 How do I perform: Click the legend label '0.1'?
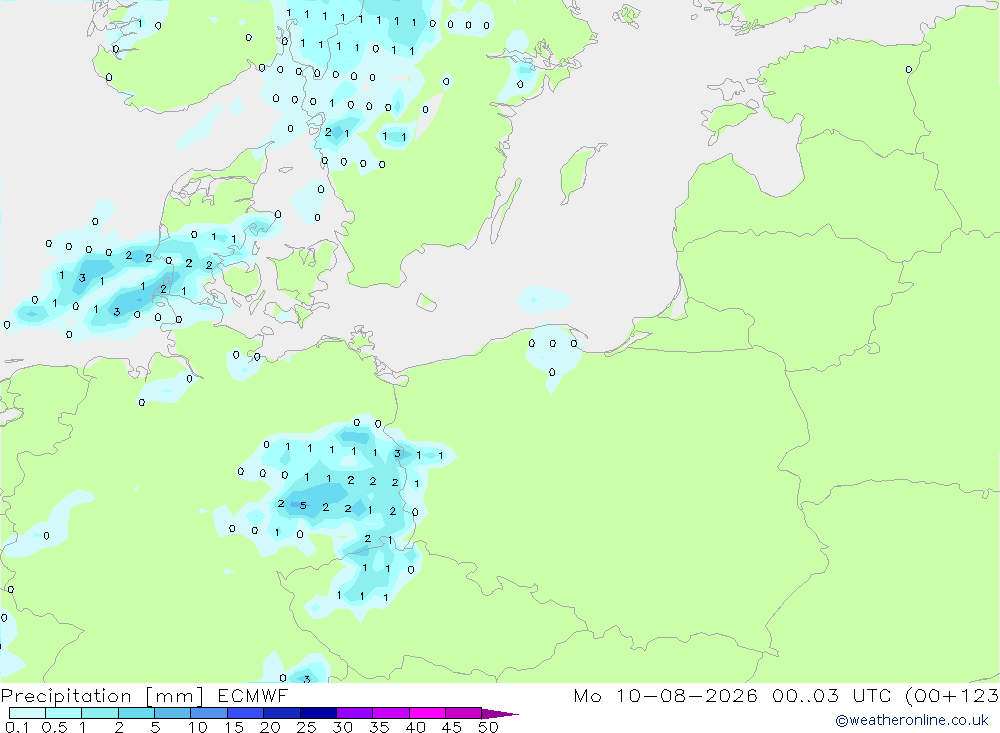(x=17, y=727)
